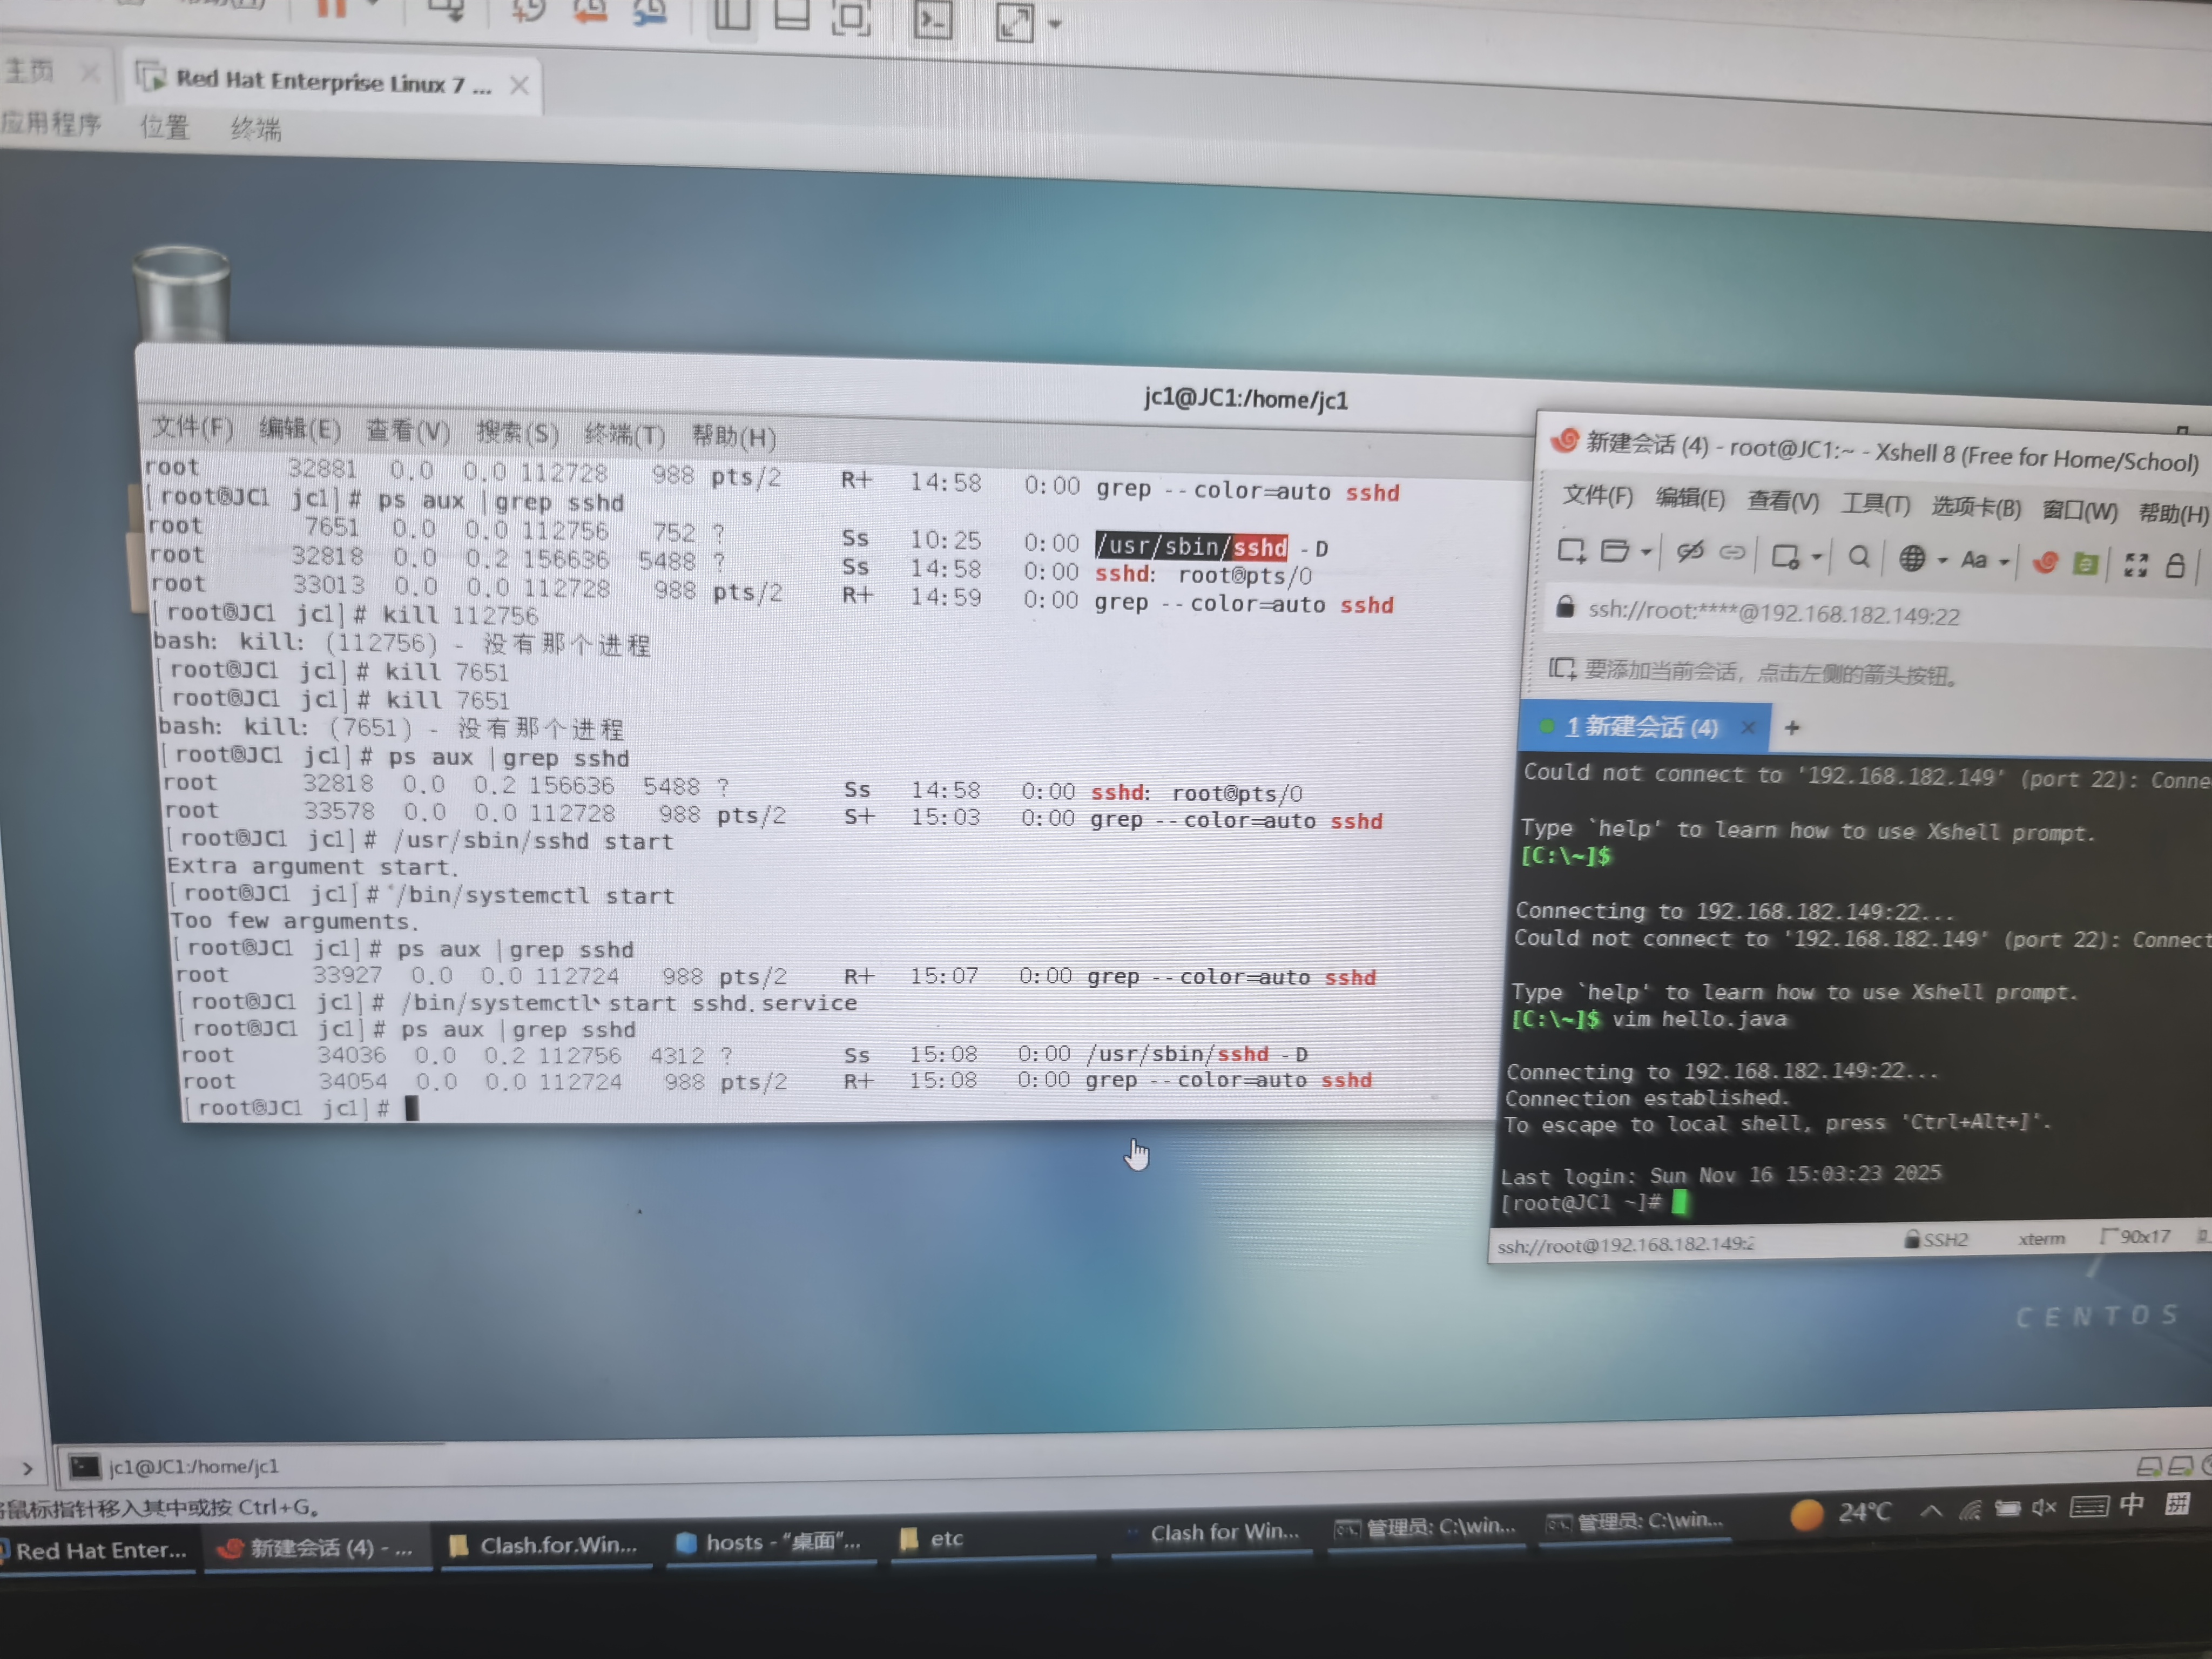
Task: Expand the font Aa dropdown arrow
Action: [2005, 562]
